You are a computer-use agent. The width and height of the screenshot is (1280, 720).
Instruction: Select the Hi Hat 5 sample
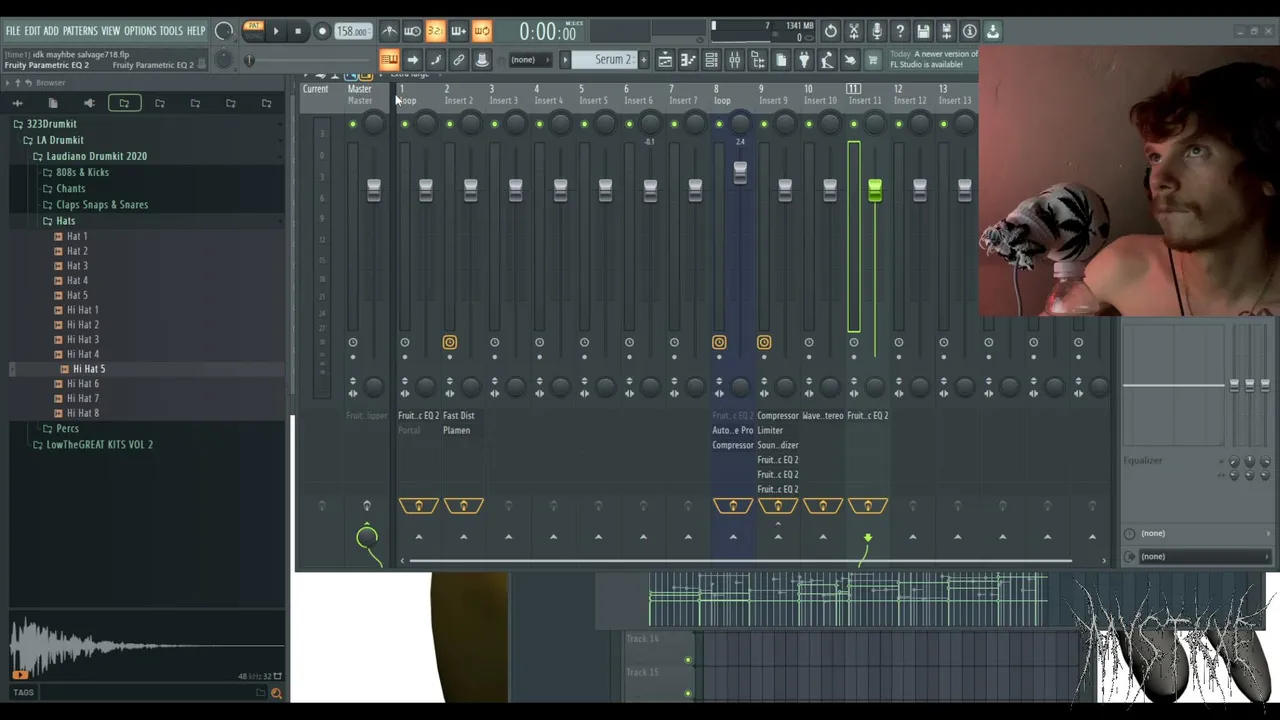tap(89, 369)
